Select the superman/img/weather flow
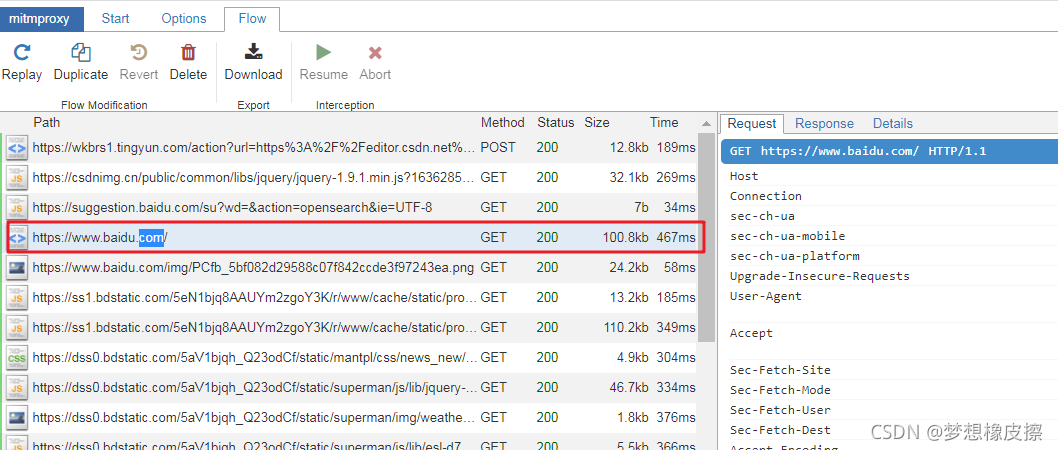 [x=351, y=418]
